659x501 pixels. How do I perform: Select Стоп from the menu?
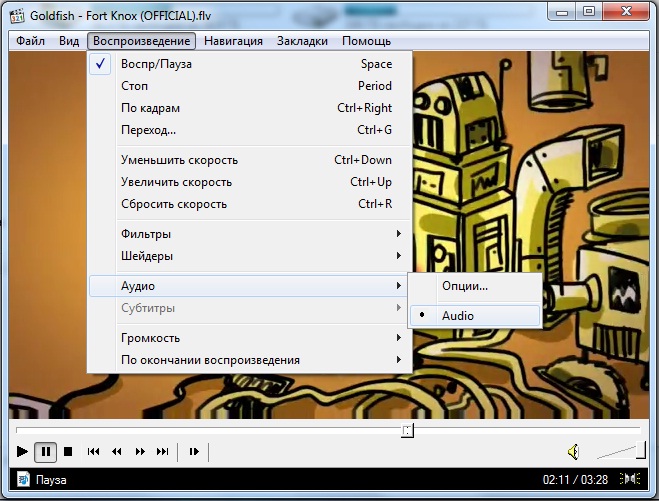click(250, 86)
